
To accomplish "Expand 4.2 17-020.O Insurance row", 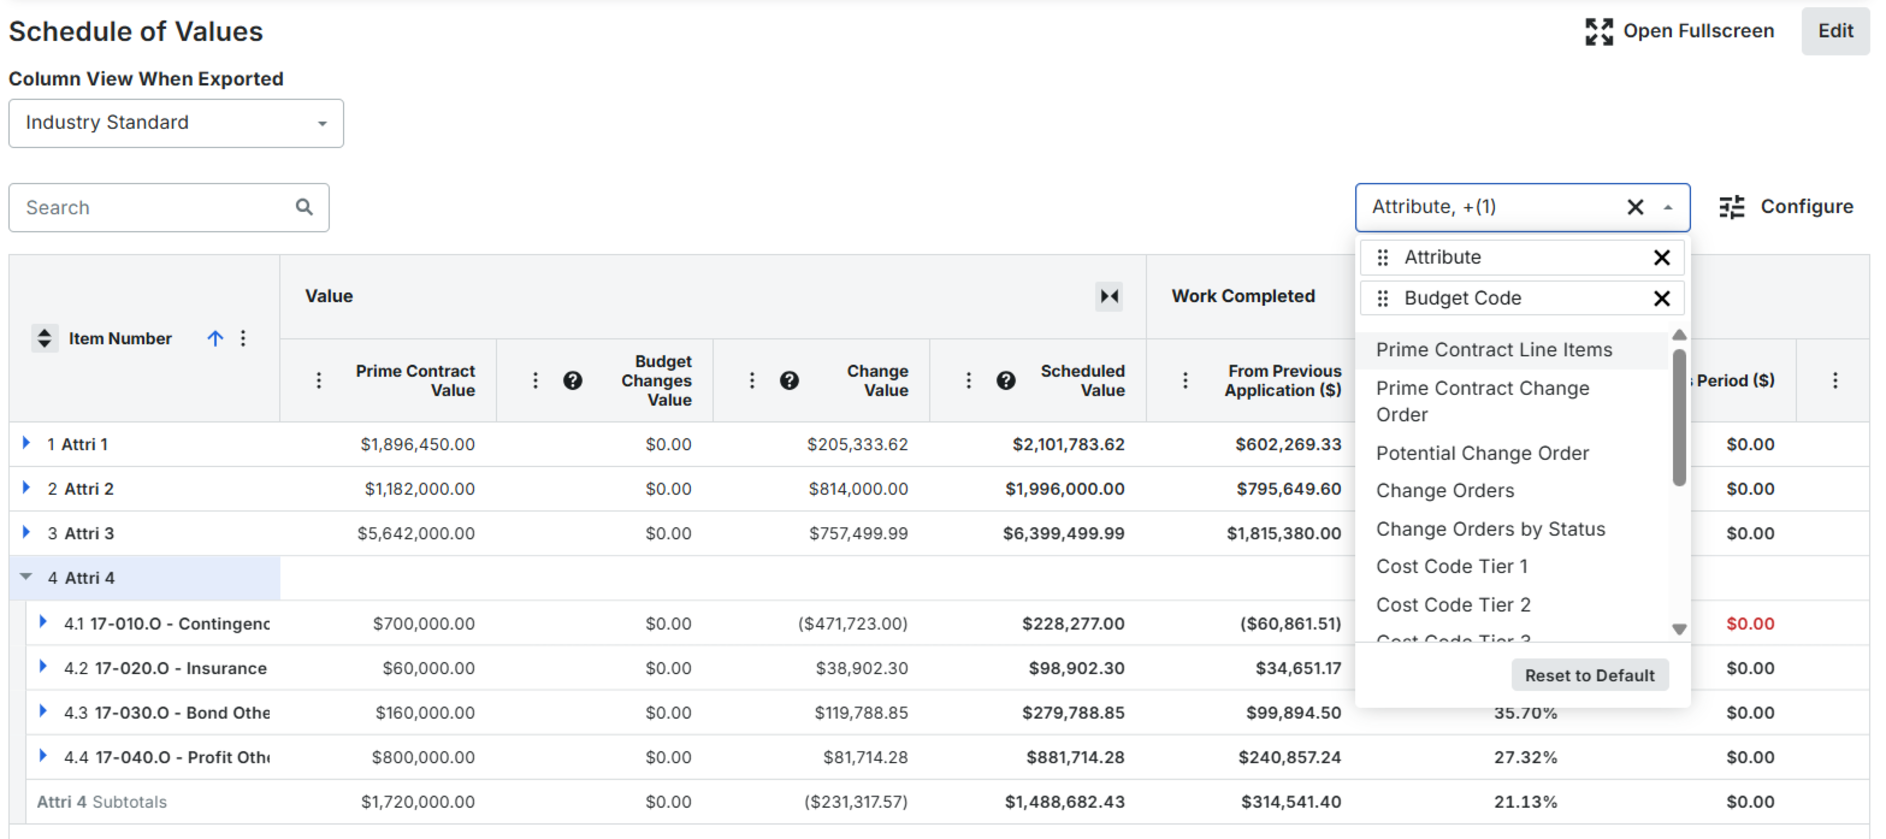I will tap(43, 667).
